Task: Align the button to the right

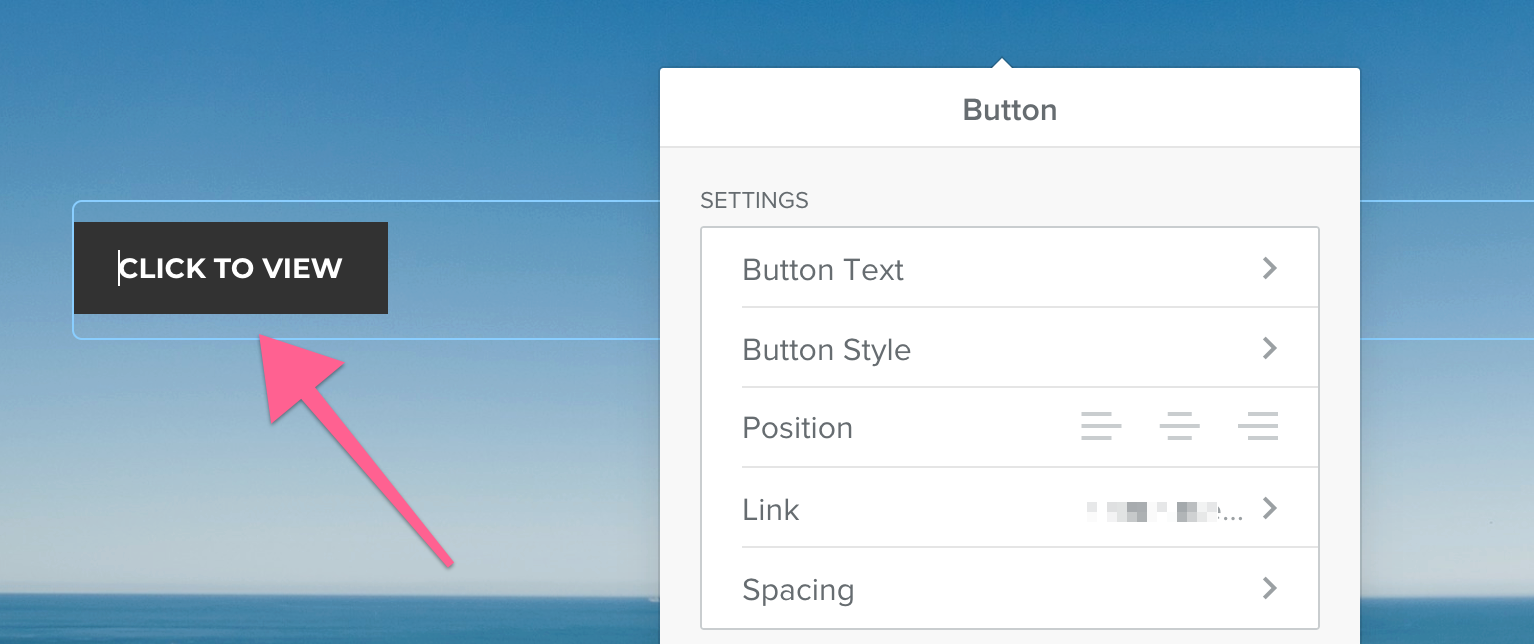Action: pos(1258,427)
